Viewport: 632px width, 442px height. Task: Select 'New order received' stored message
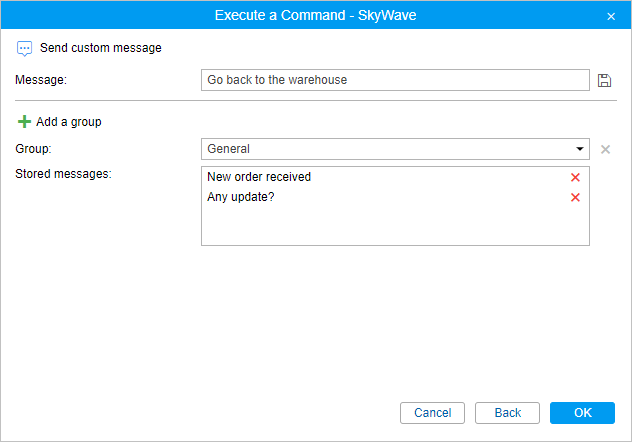[259, 177]
